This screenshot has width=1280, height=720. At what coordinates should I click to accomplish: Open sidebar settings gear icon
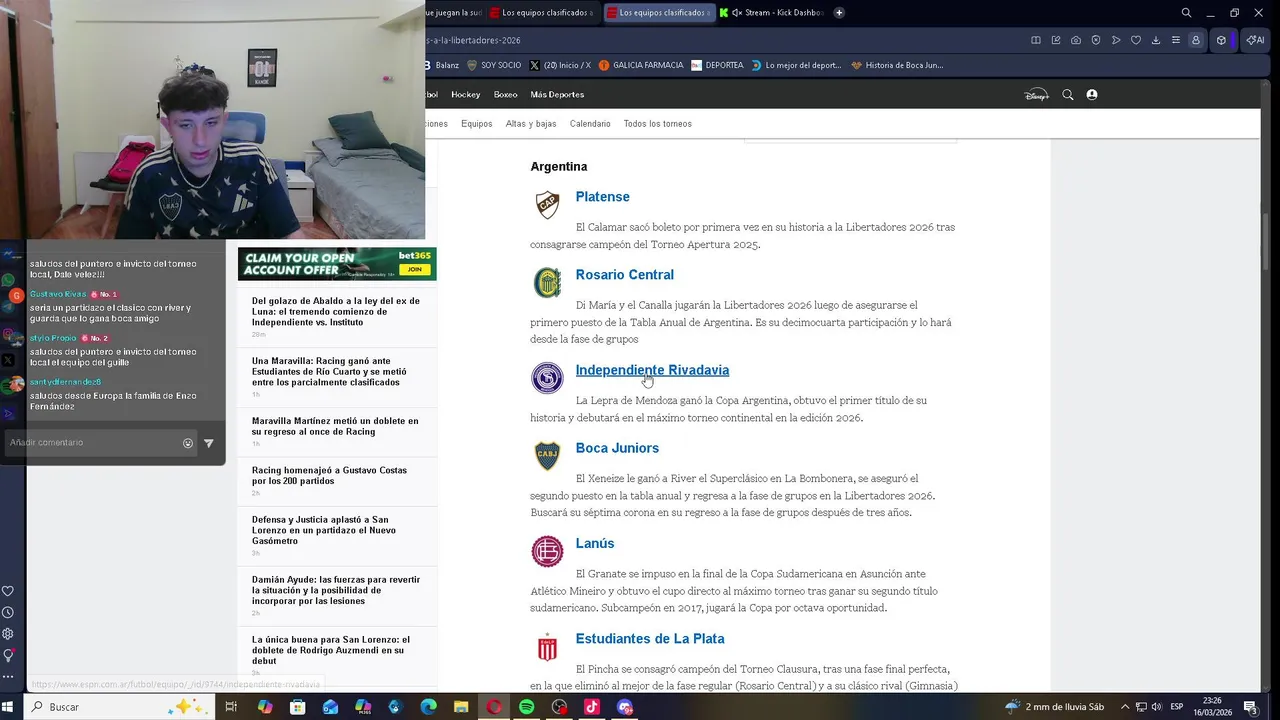point(8,634)
